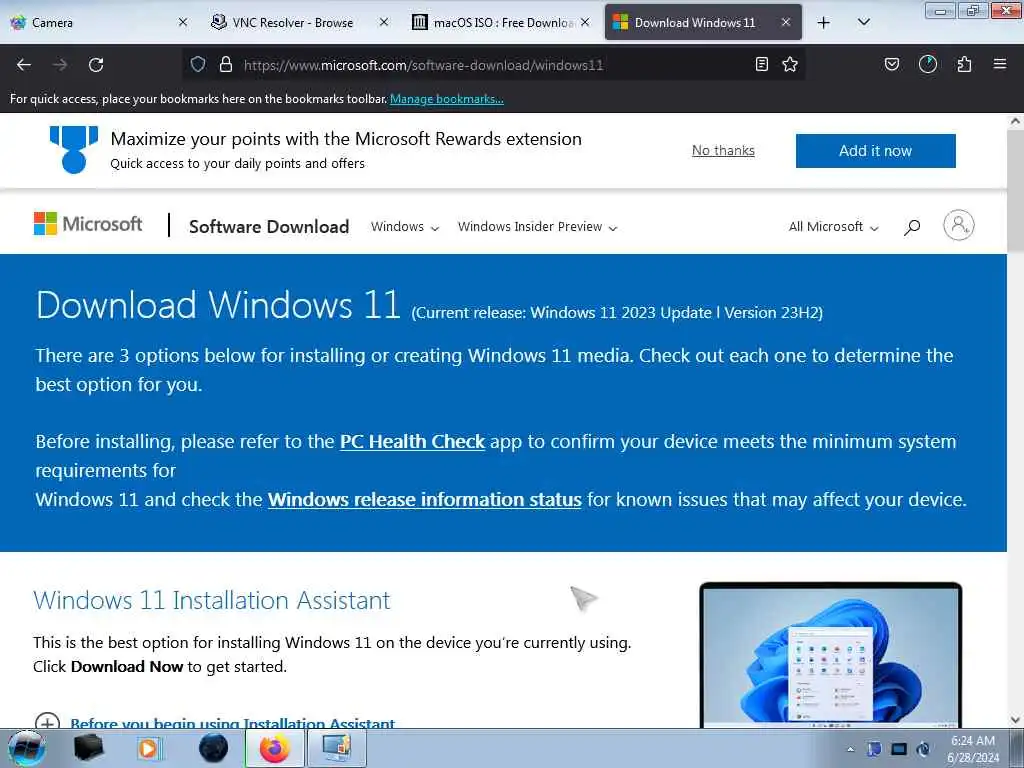The width and height of the screenshot is (1024, 768).
Task: Expand the All Microsoft menu
Action: (833, 227)
